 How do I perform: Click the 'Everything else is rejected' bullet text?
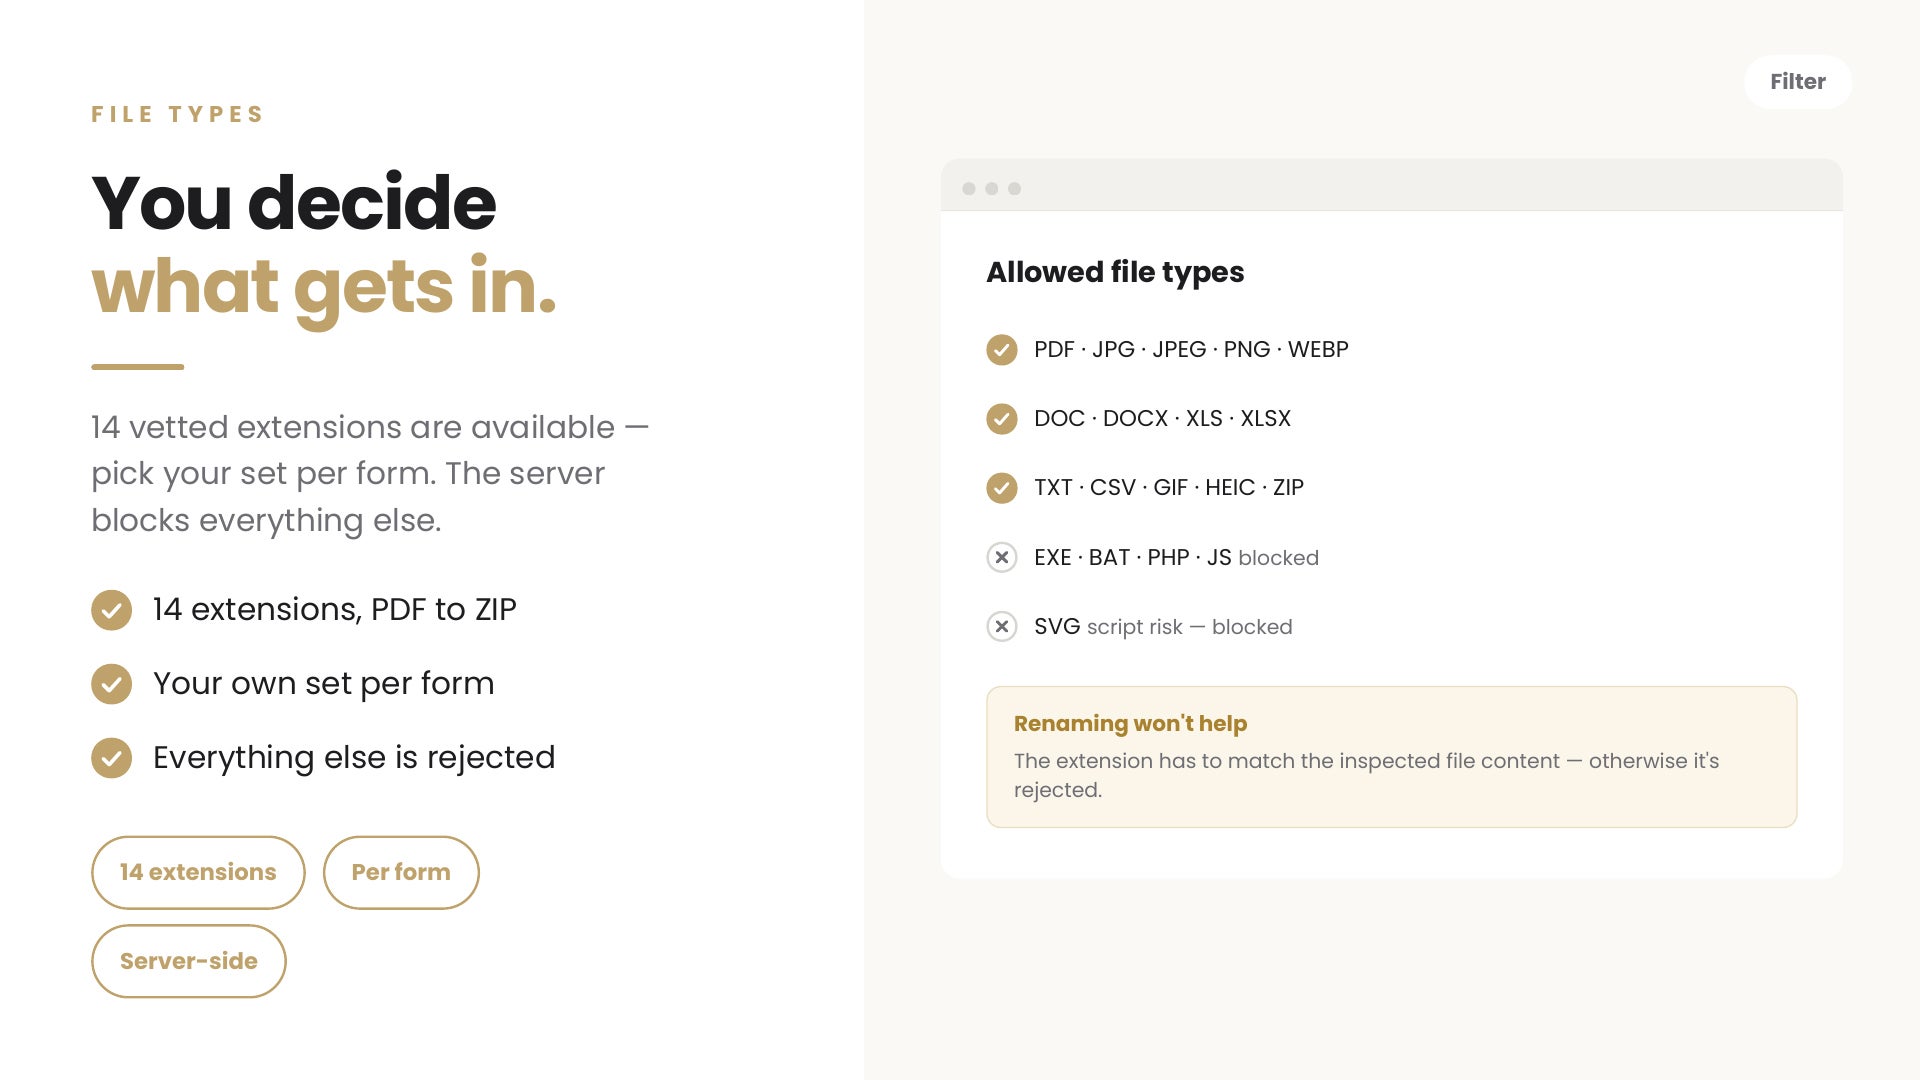[354, 757]
